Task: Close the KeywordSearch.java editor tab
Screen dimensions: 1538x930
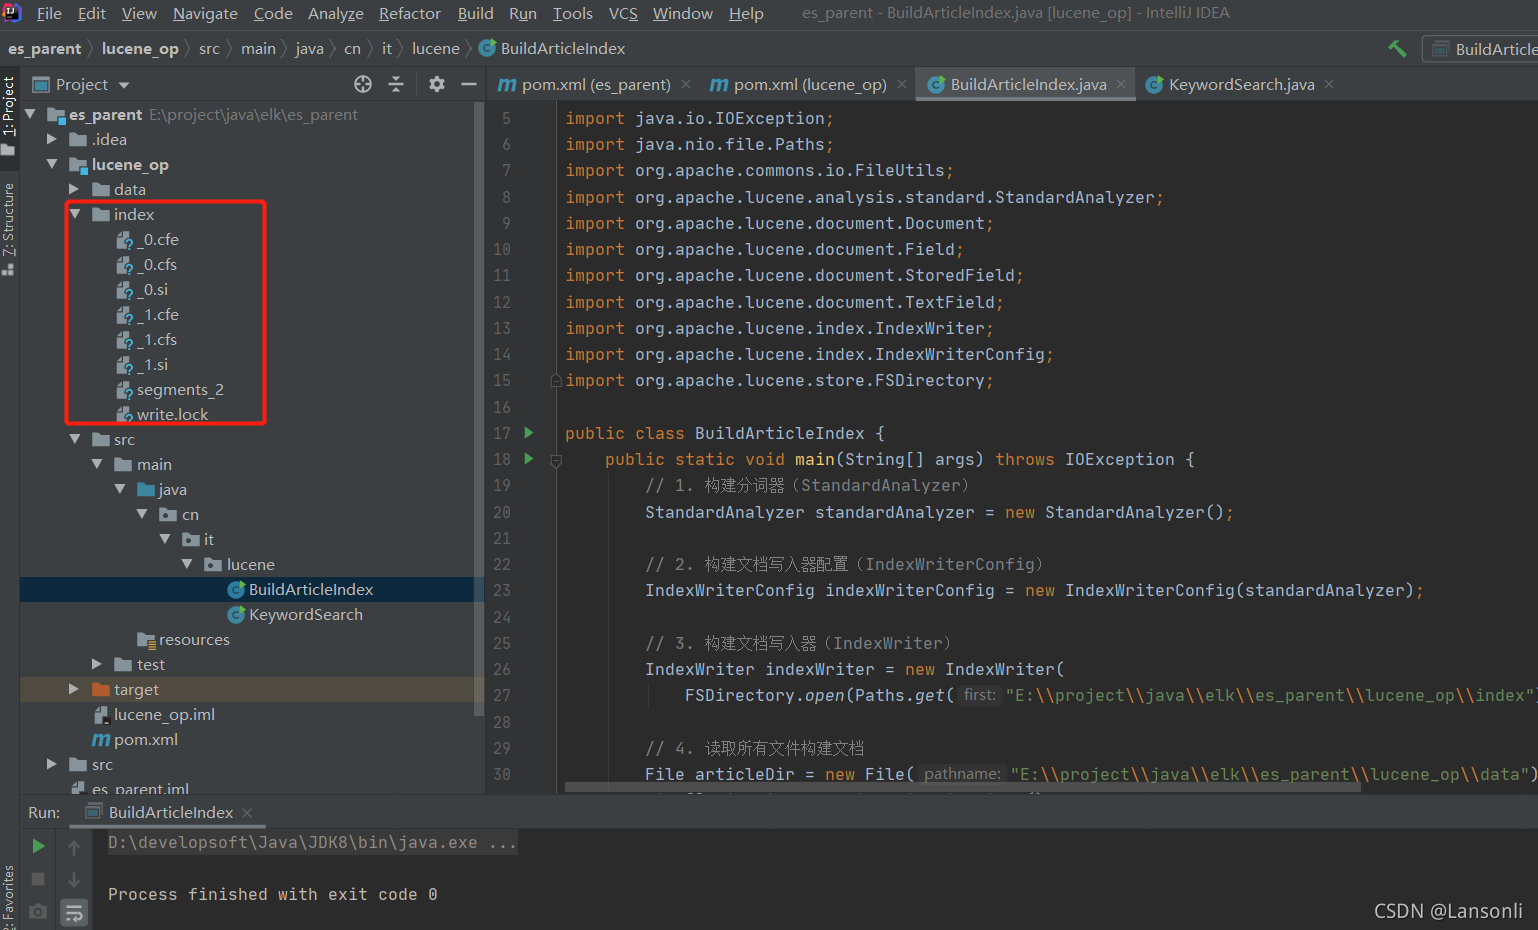Action: [x=1329, y=85]
